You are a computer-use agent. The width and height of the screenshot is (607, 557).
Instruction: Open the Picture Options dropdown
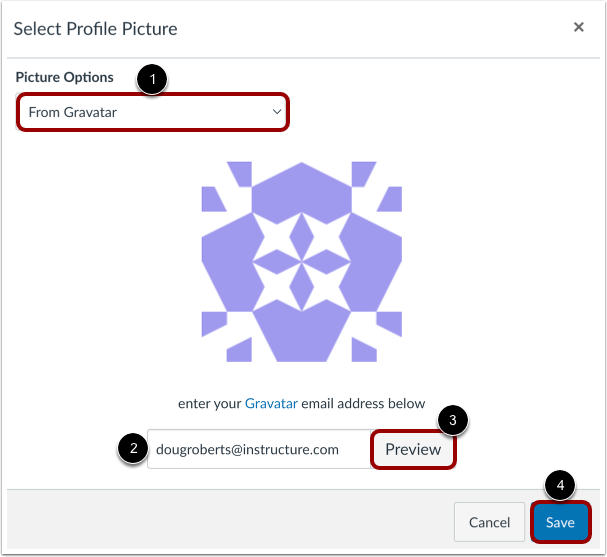[x=153, y=112]
